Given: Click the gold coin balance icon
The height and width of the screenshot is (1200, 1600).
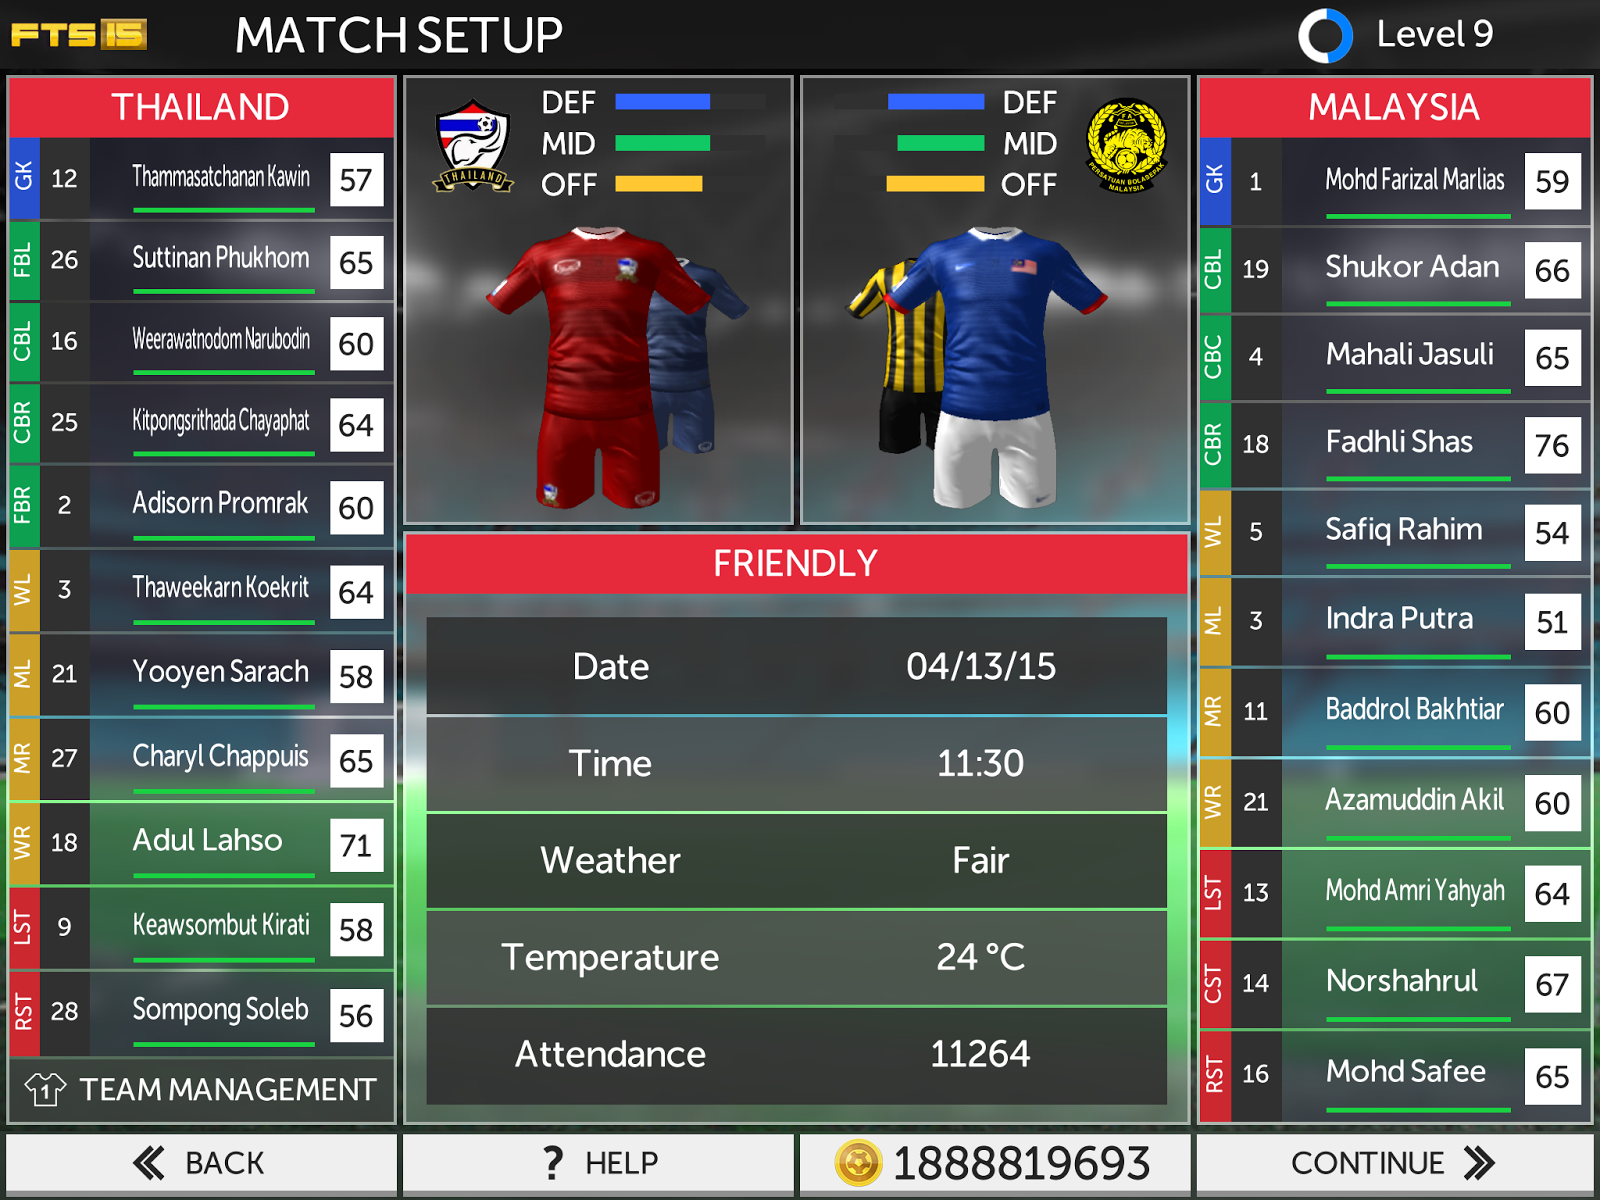Looking at the screenshot, I should pyautogui.click(x=858, y=1163).
